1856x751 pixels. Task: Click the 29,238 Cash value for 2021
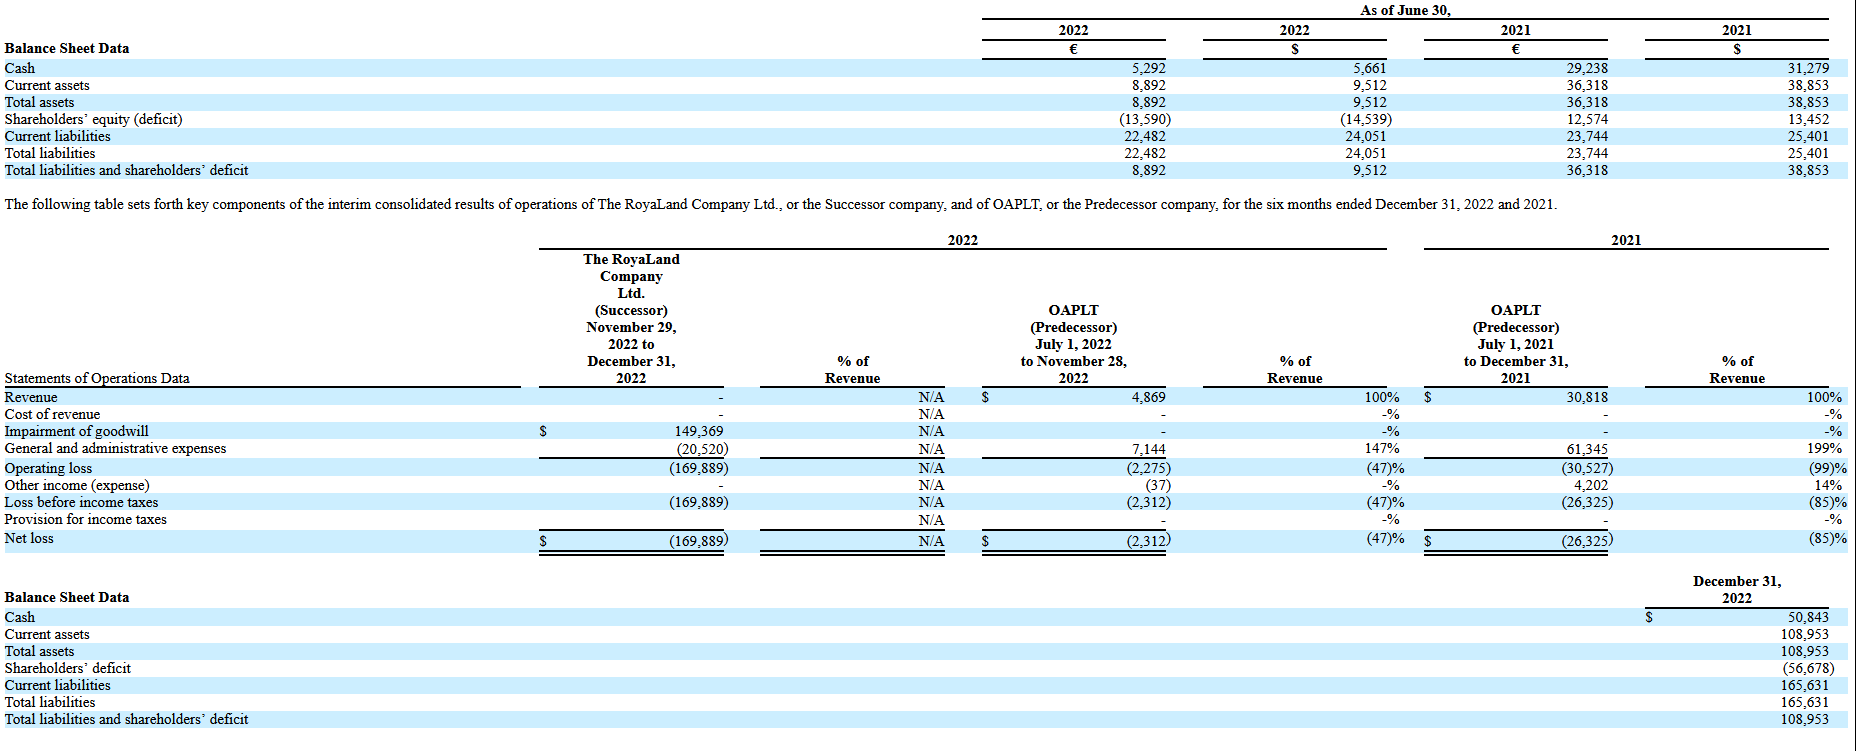1587,68
